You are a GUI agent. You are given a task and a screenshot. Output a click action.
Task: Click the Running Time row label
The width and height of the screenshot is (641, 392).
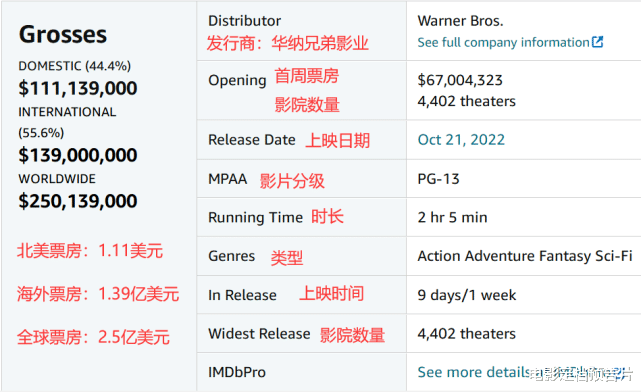[x=256, y=217]
